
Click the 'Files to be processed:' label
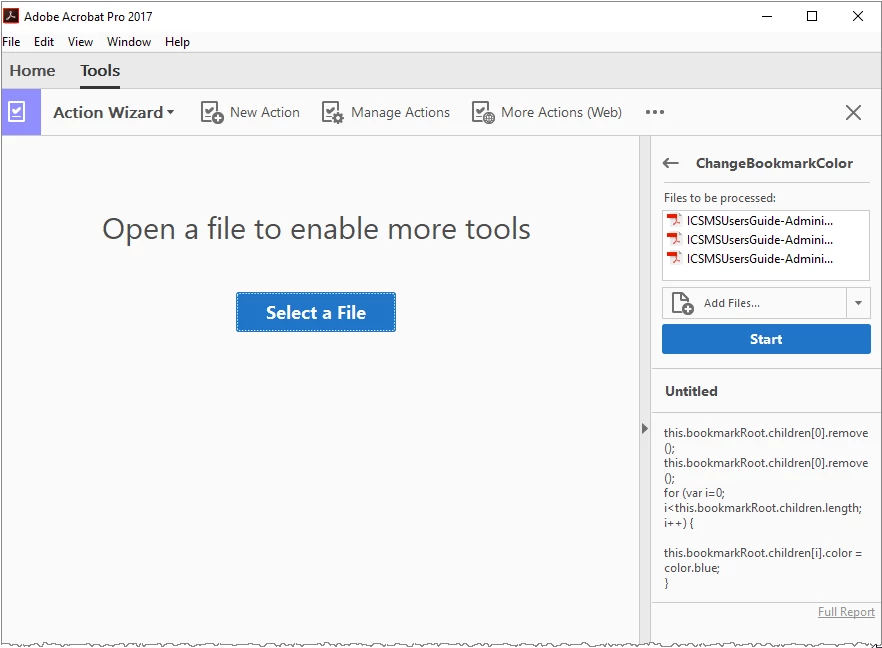720,198
